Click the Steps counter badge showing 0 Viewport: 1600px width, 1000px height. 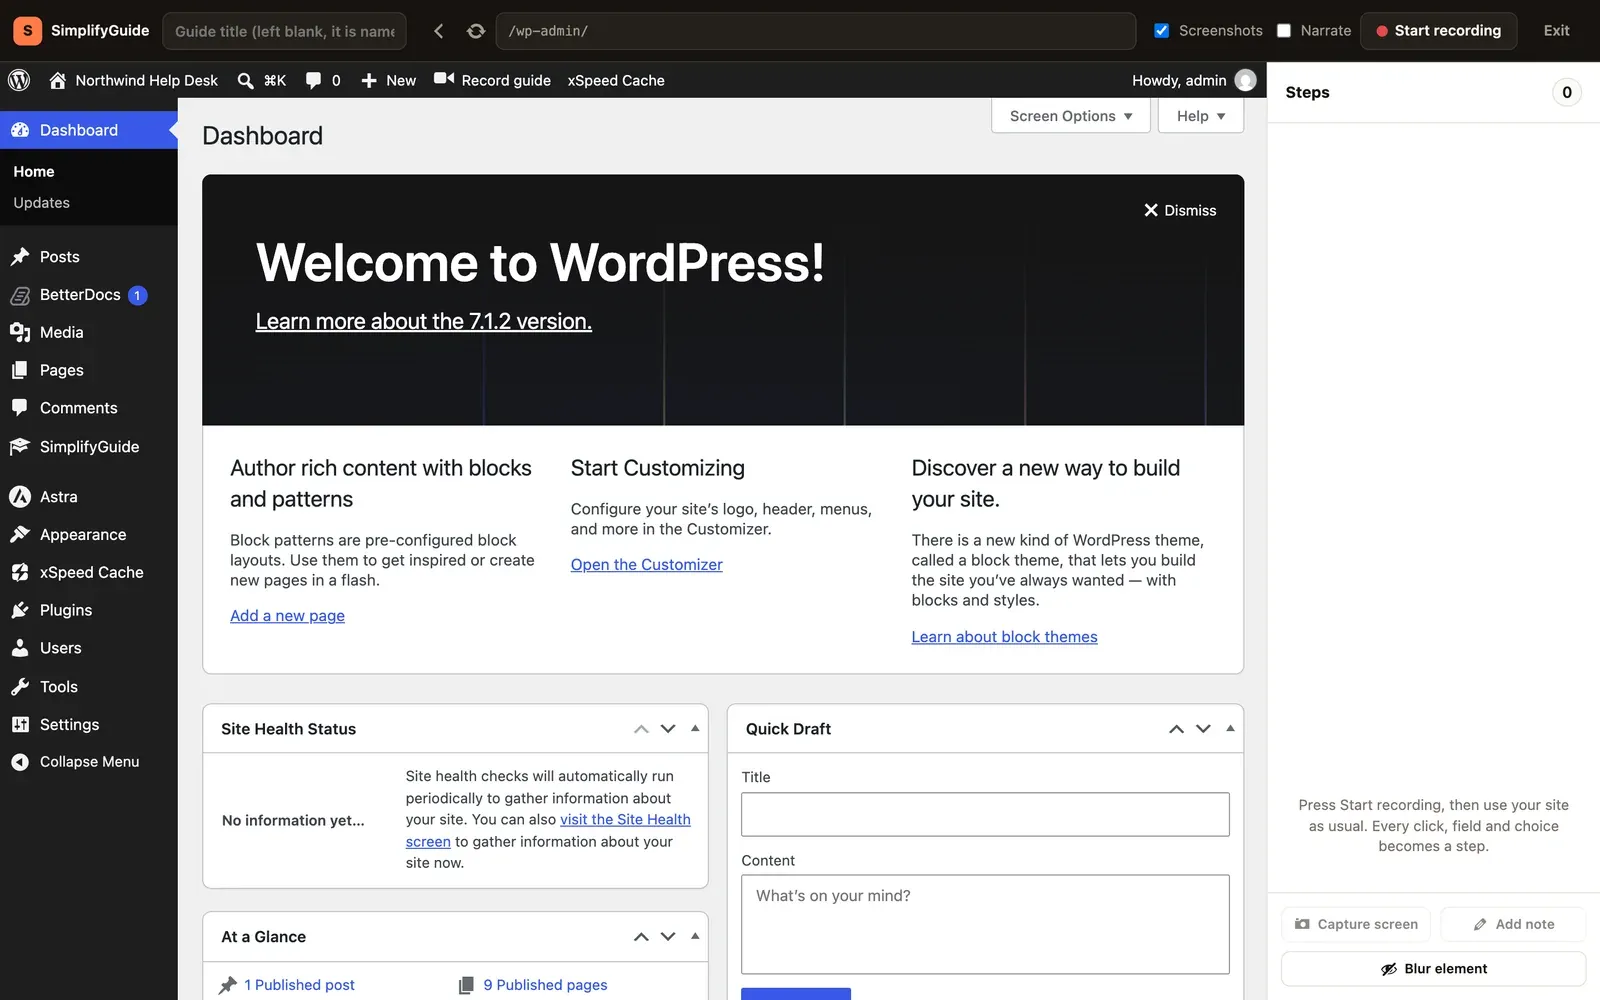pos(1567,93)
